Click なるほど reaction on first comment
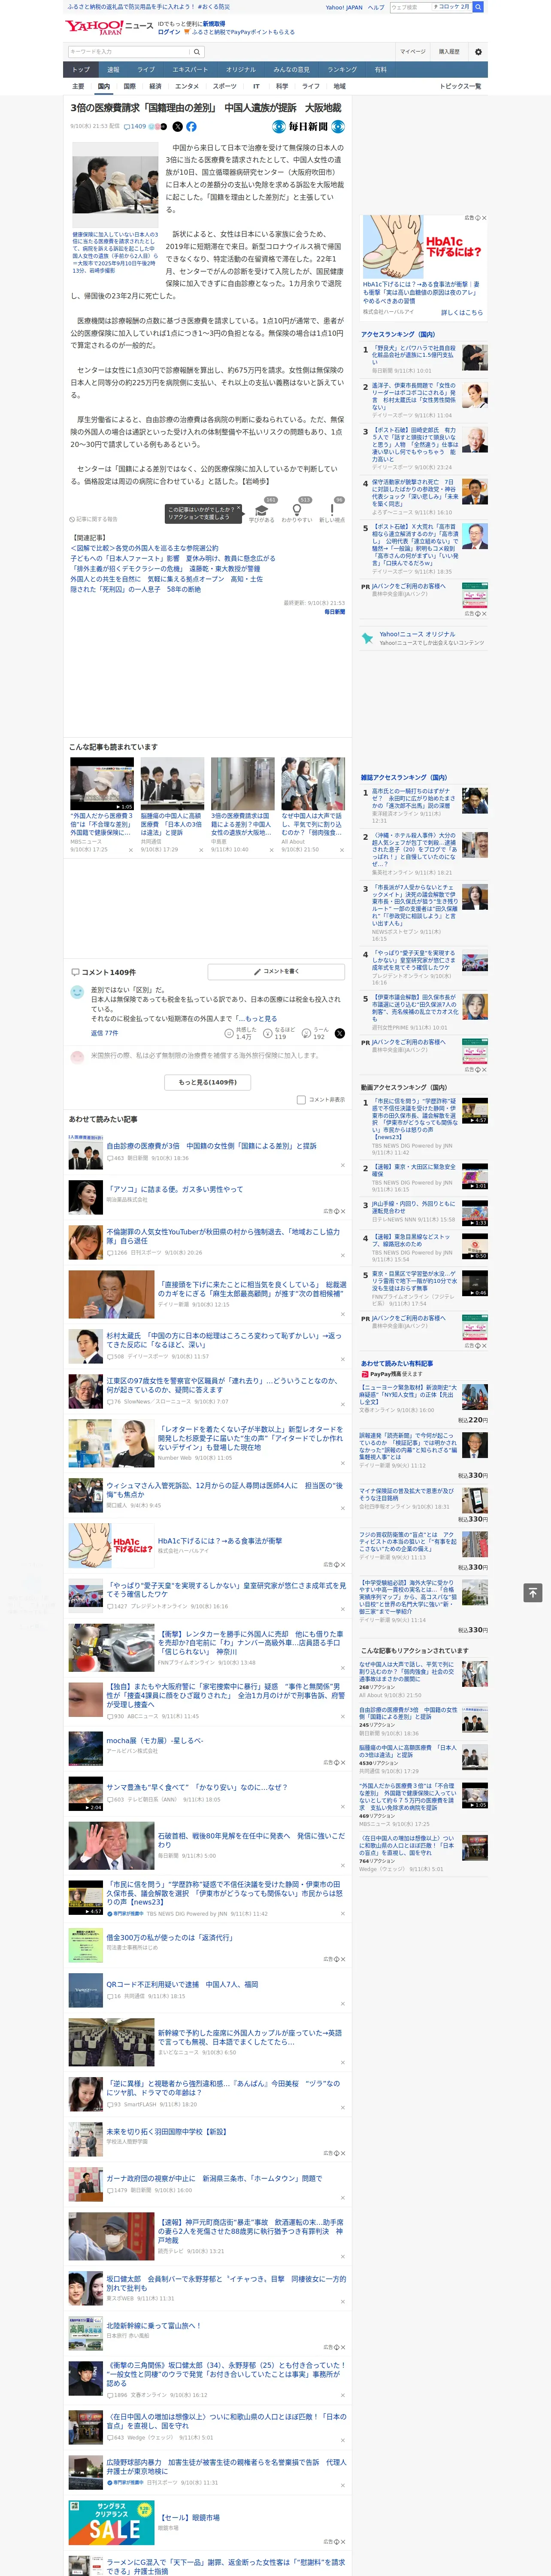 coord(280,1033)
